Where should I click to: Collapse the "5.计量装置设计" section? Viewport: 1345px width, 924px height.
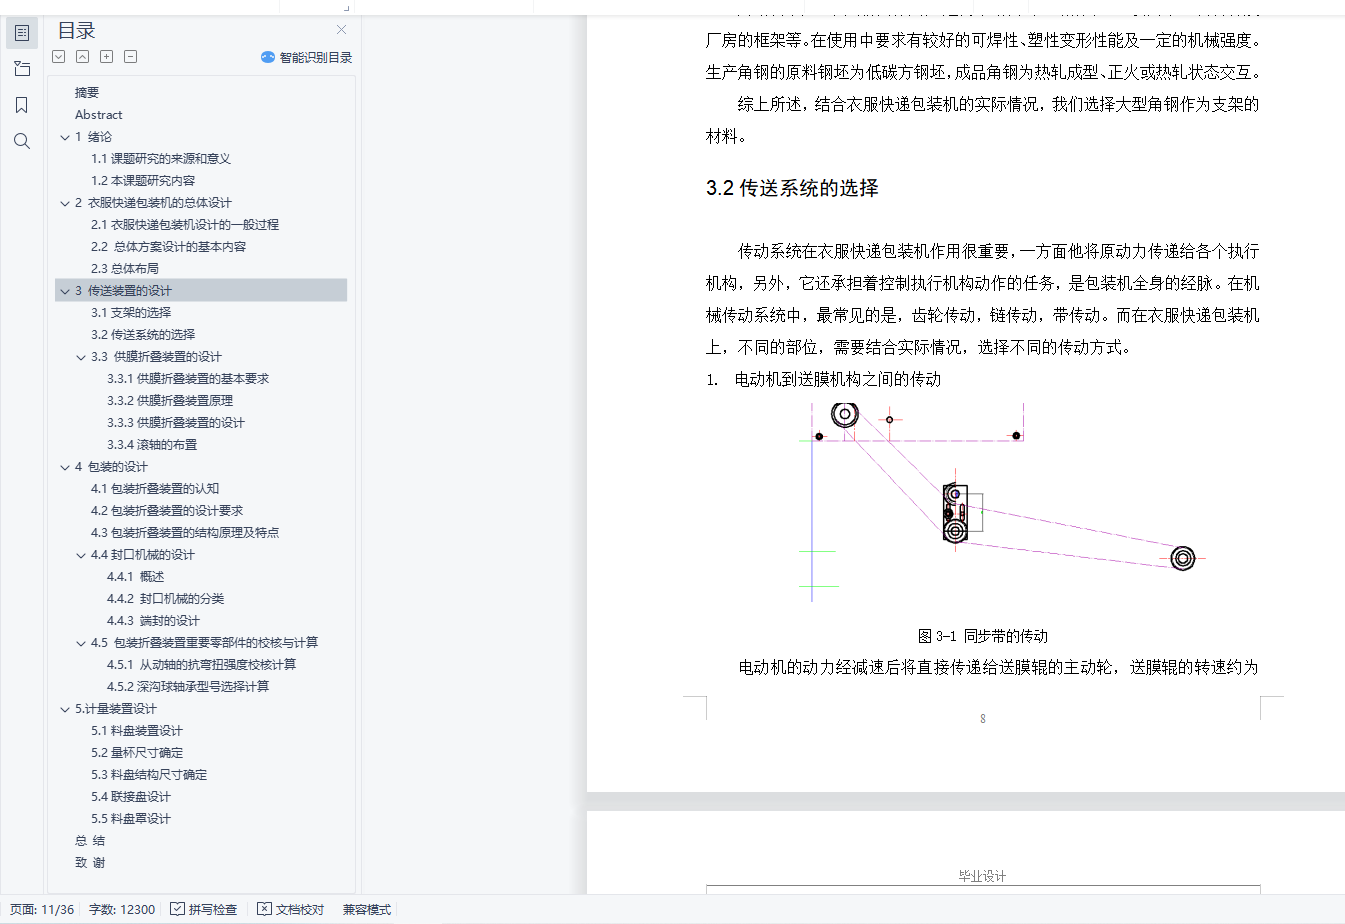tap(65, 709)
